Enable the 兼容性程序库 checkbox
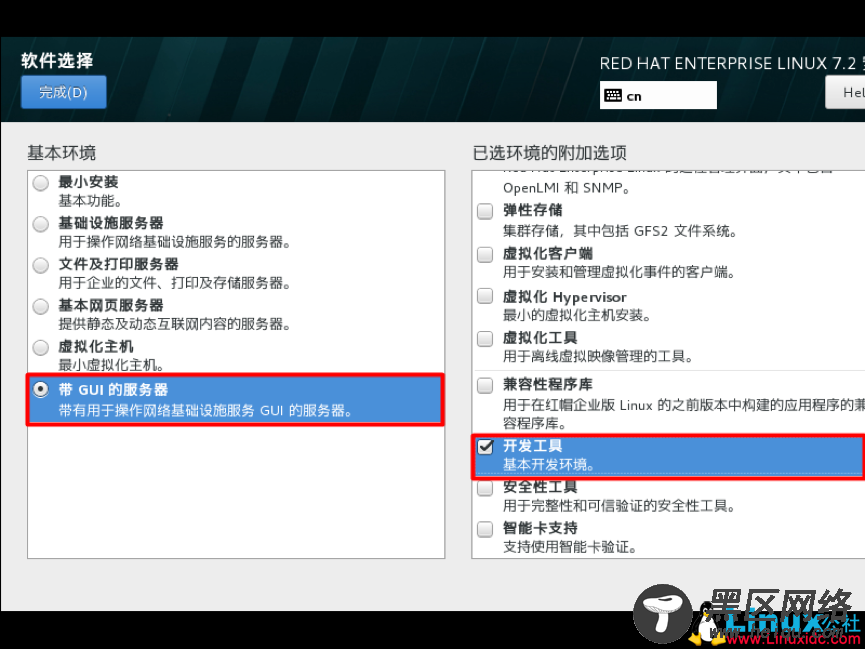The height and width of the screenshot is (649, 865). pyautogui.click(x=485, y=385)
